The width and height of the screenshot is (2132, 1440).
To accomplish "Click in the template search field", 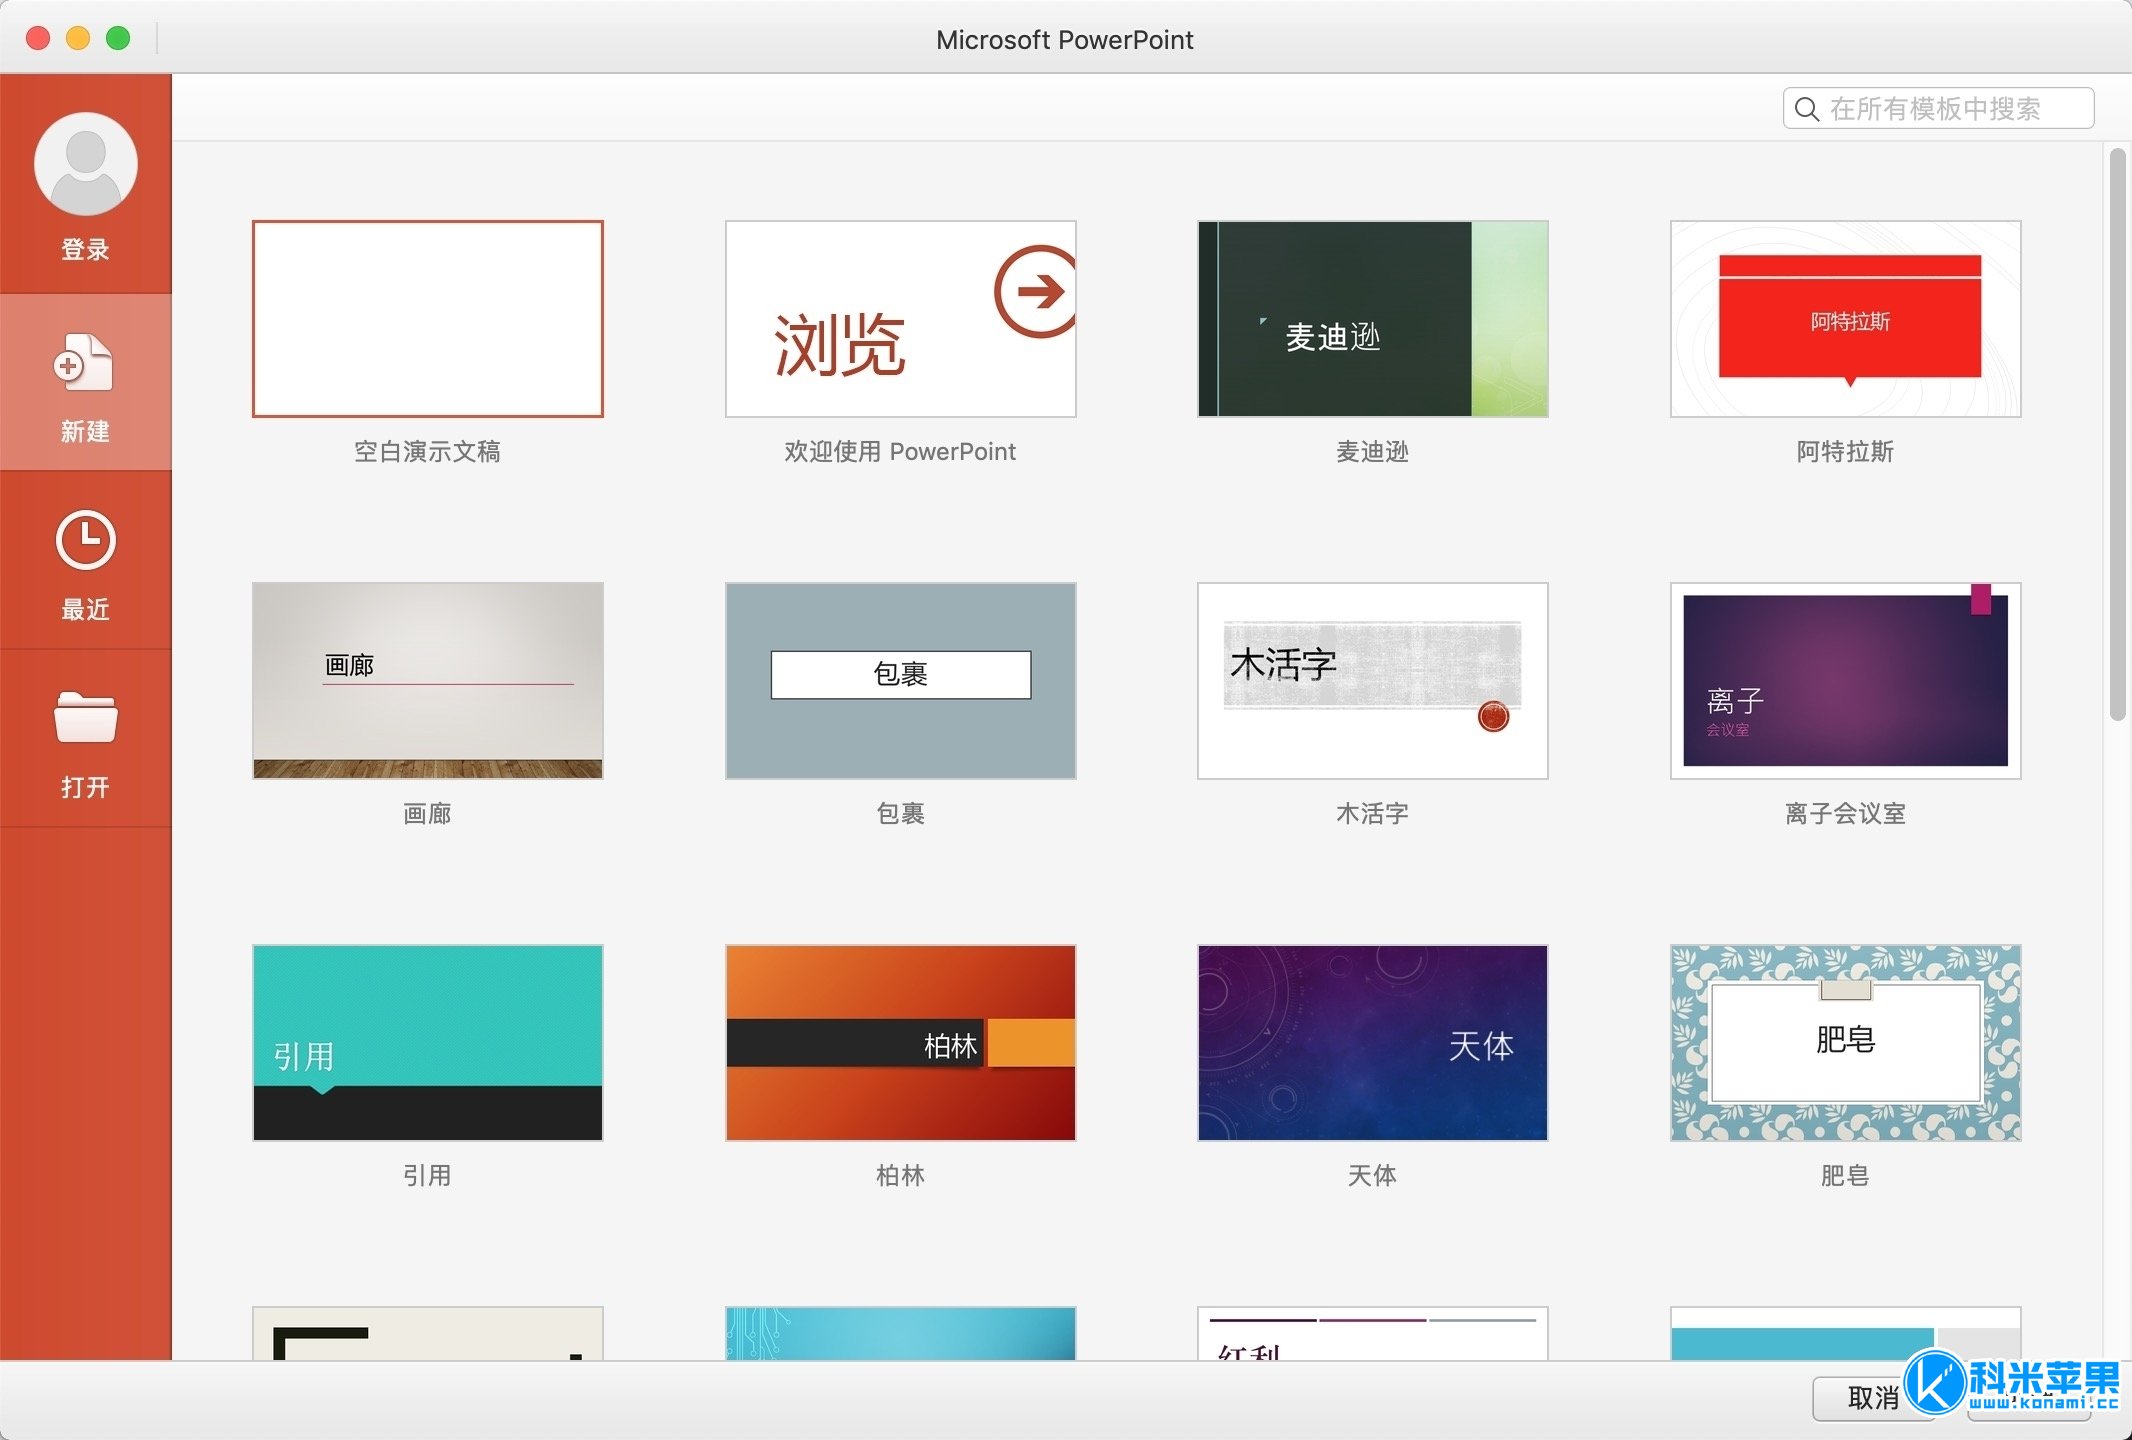I will coord(1938,108).
